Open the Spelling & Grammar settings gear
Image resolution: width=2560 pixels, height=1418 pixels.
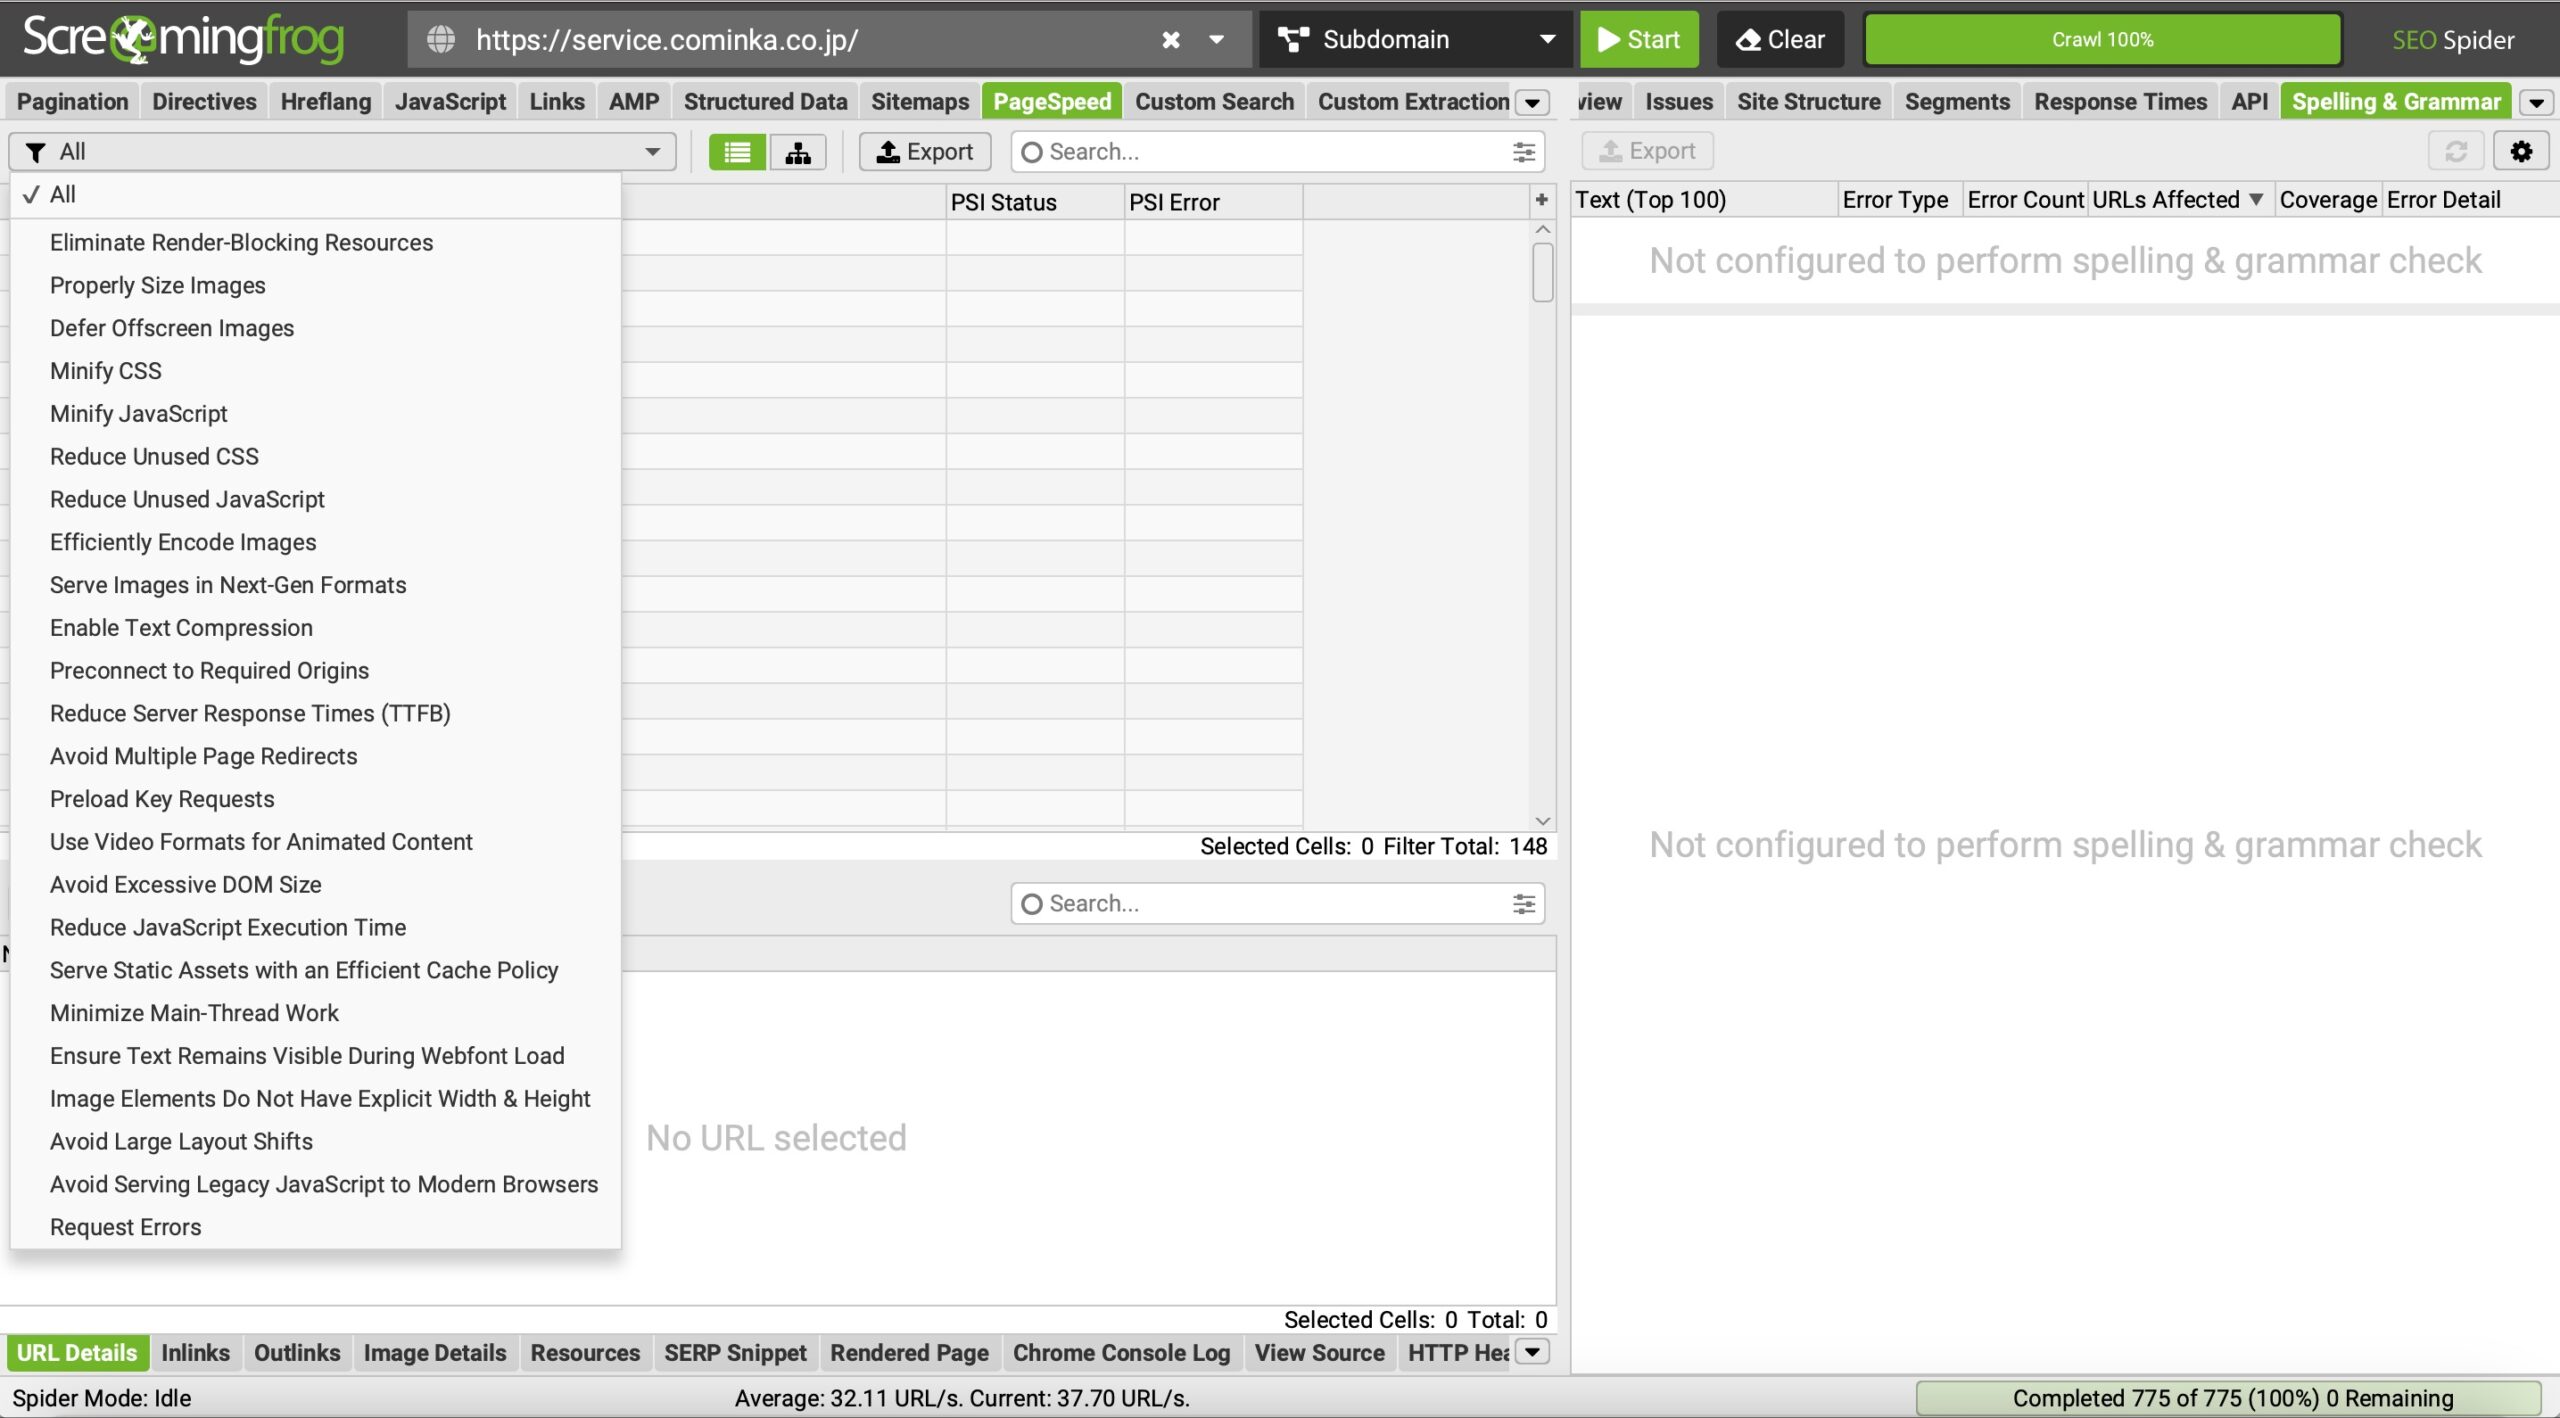pyautogui.click(x=2522, y=151)
